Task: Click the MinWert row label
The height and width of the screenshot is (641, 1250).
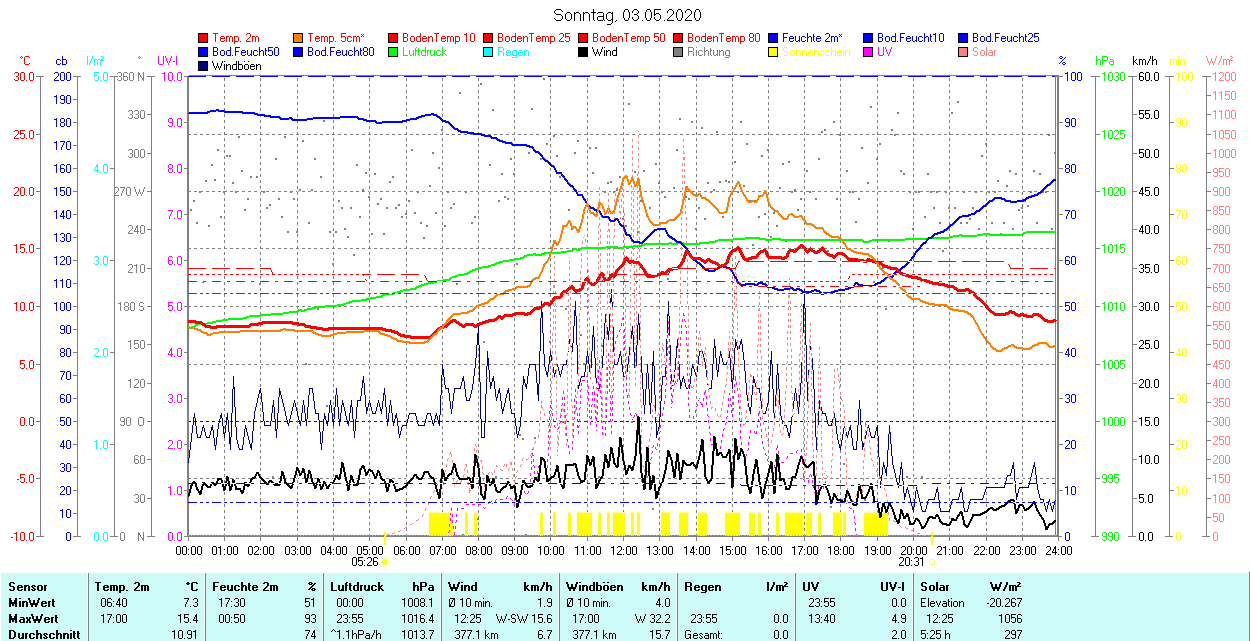Action: pos(31,603)
